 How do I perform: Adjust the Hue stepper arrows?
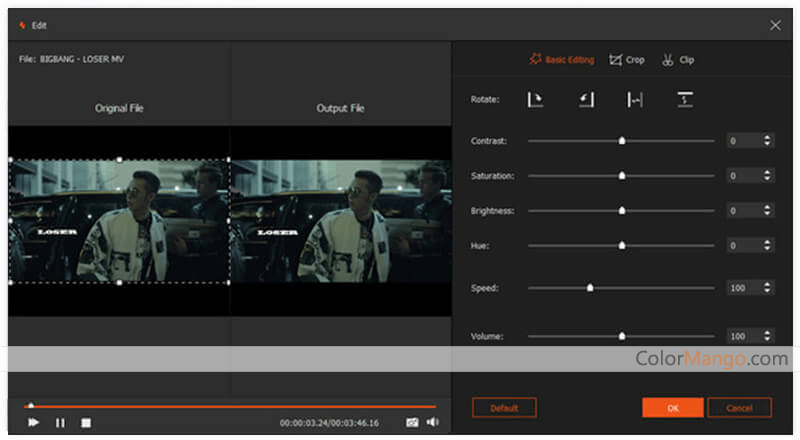click(767, 246)
